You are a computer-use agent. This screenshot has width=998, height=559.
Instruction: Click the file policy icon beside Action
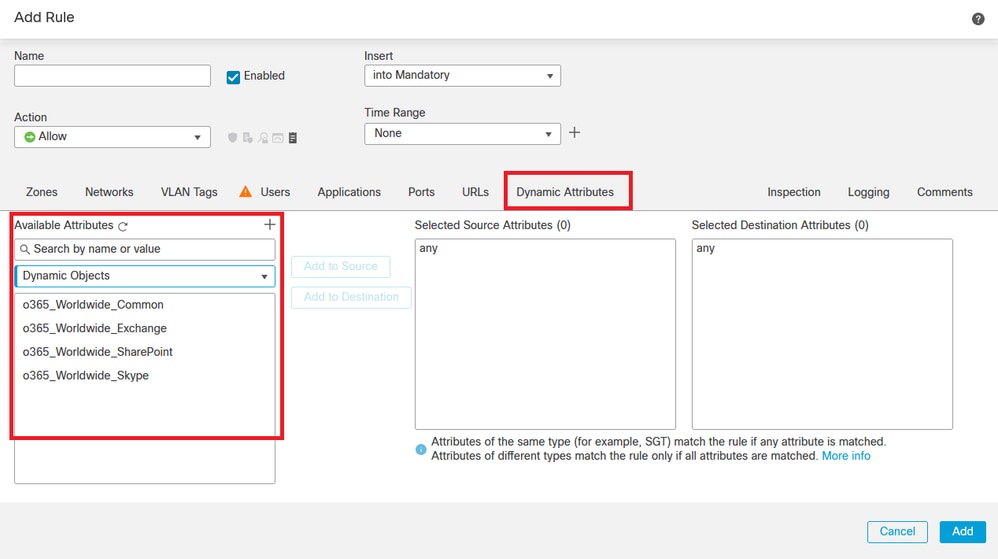(248, 138)
